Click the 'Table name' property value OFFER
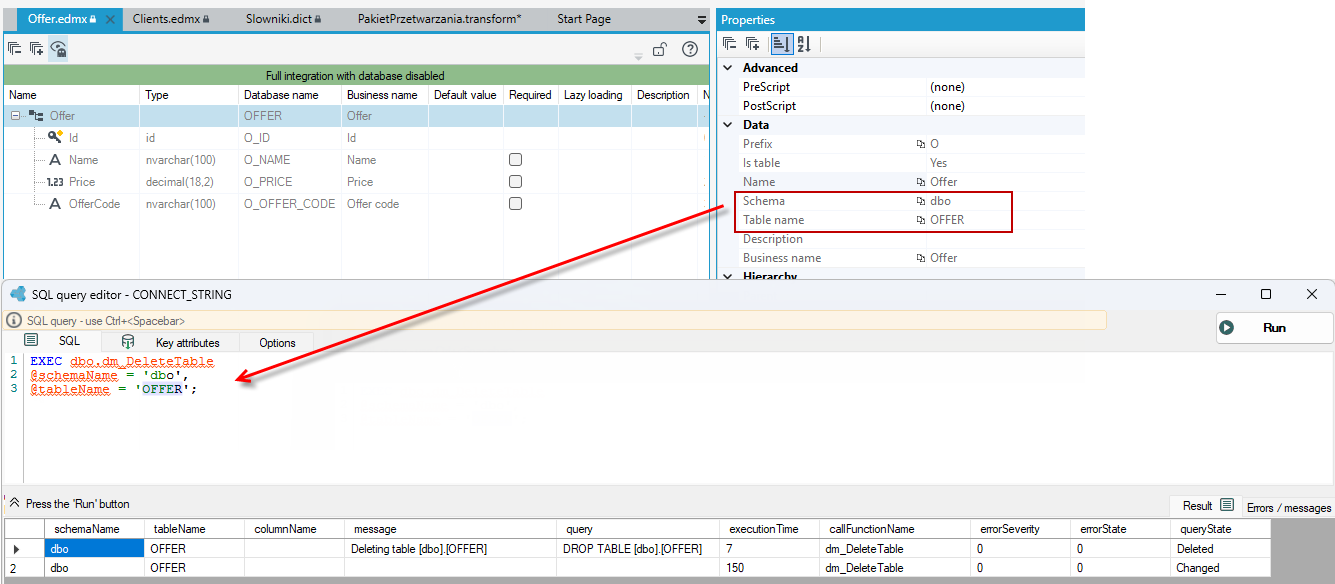The image size is (1335, 584). click(x=947, y=220)
